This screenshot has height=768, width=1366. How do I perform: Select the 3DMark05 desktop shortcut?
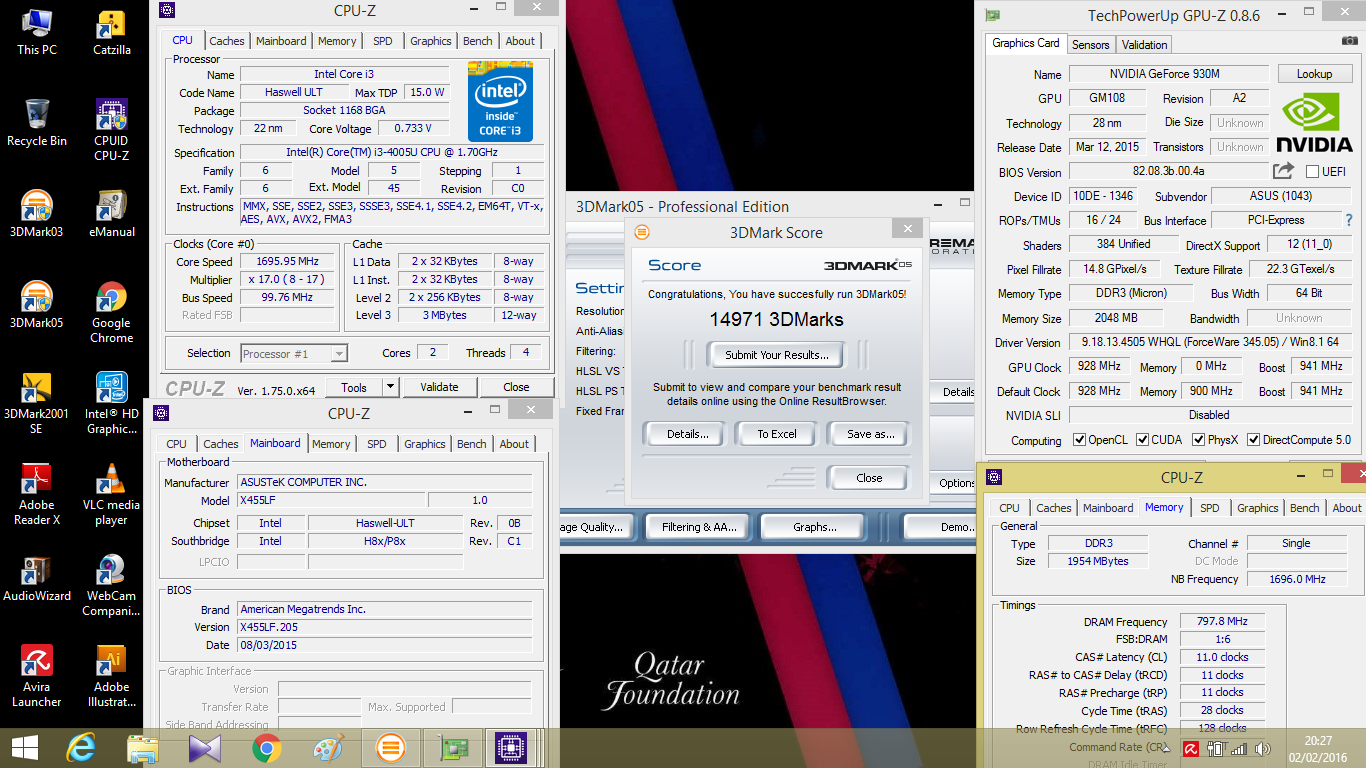pos(37,305)
